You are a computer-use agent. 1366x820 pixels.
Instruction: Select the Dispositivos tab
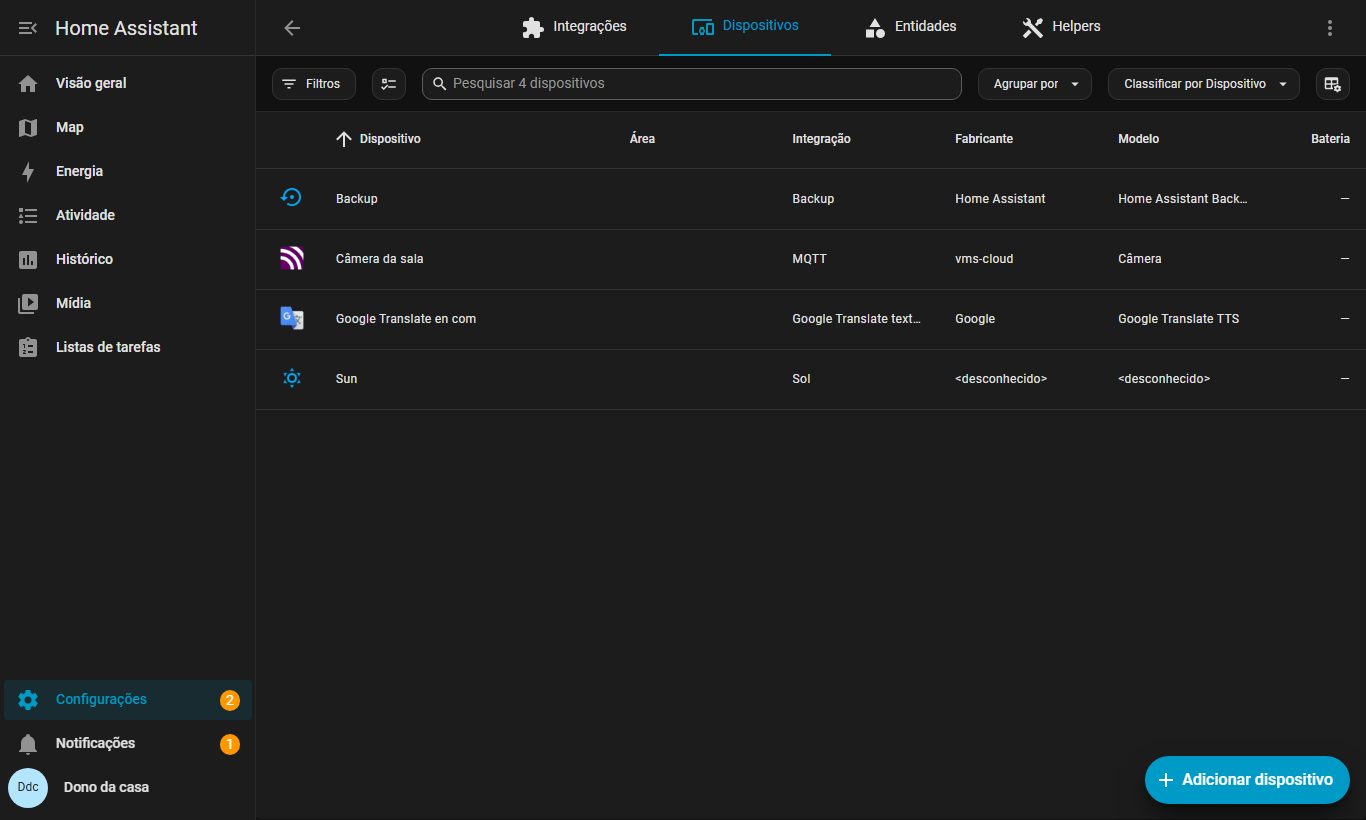click(x=745, y=27)
